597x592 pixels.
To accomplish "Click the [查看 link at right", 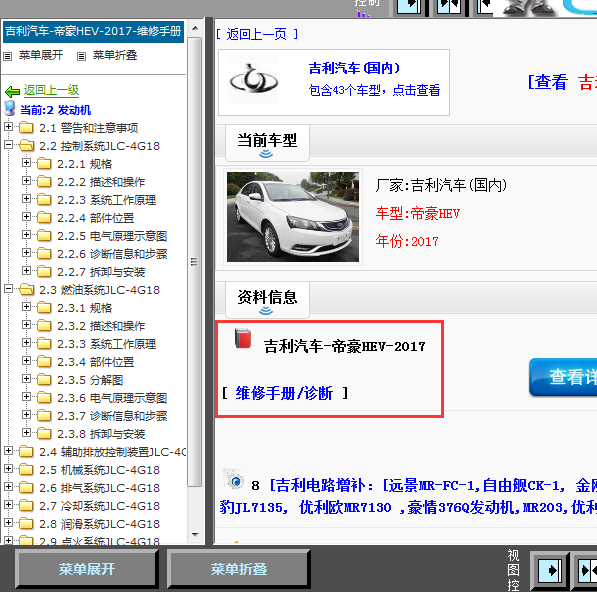I will coord(548,82).
